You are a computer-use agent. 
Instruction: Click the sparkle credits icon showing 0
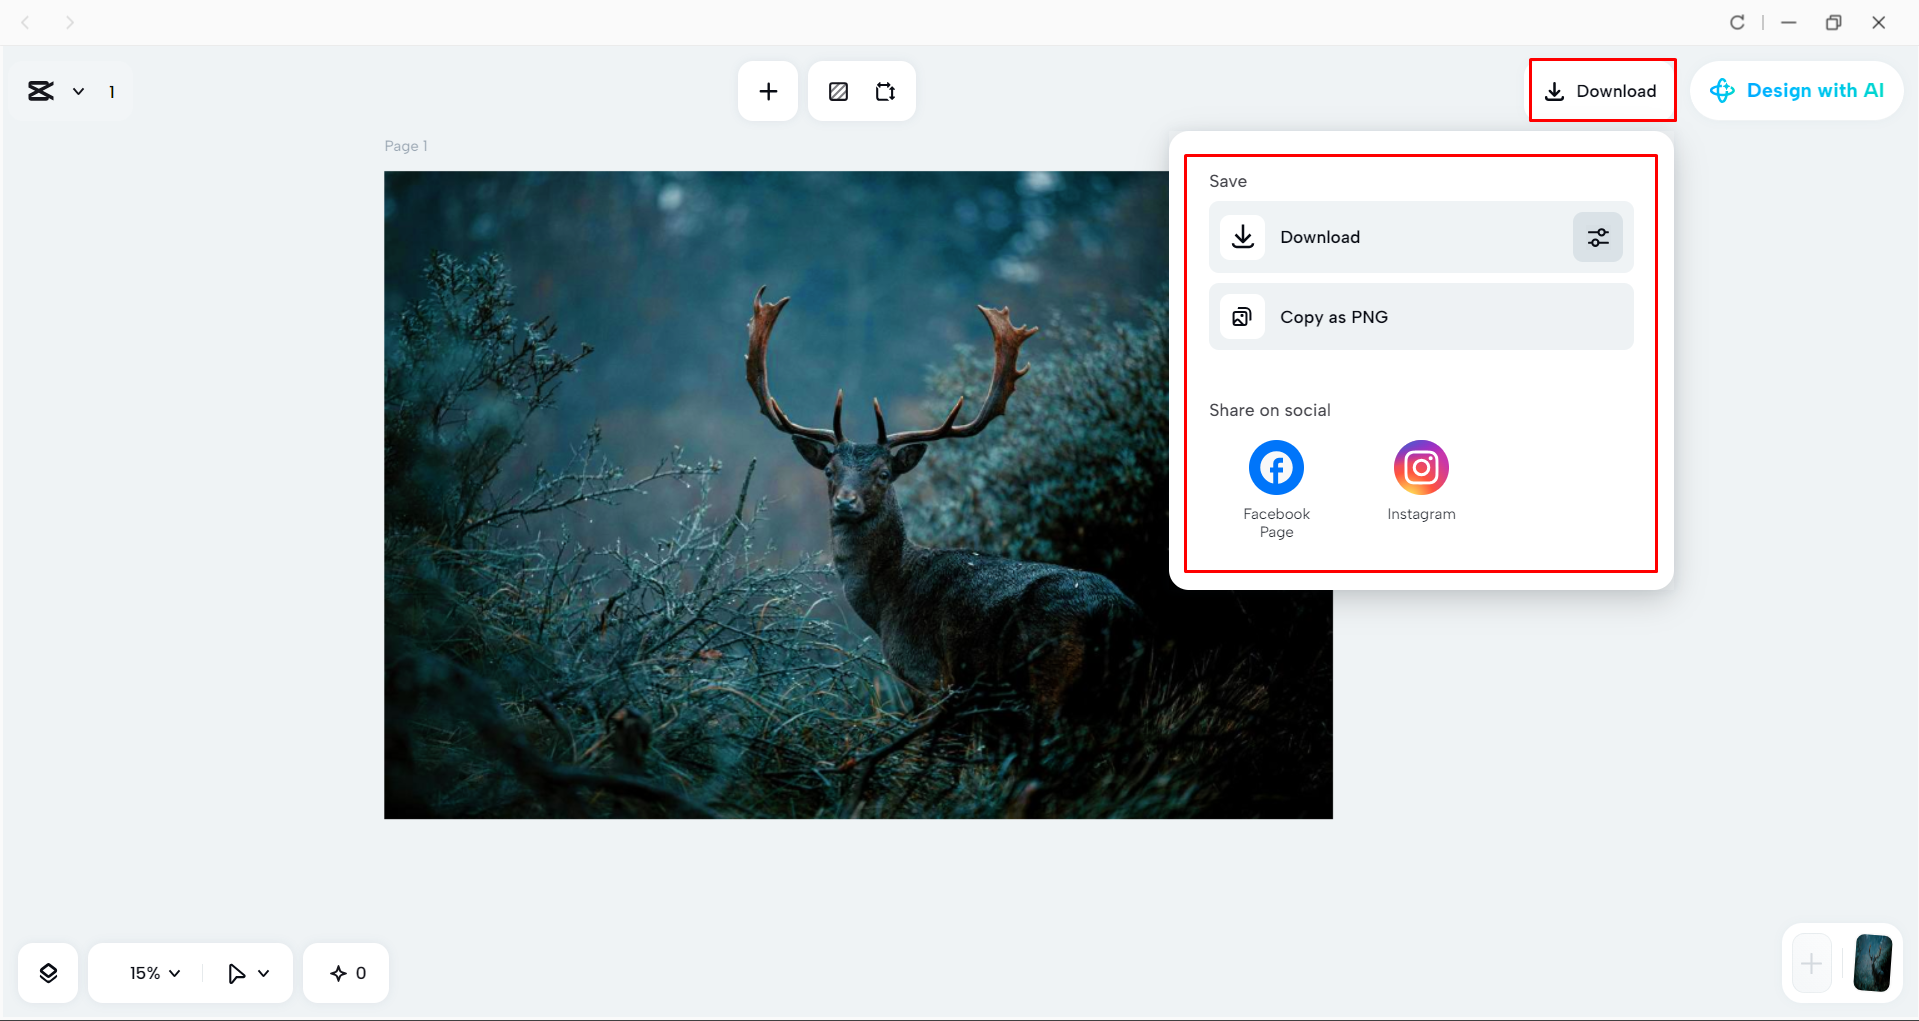coord(345,971)
